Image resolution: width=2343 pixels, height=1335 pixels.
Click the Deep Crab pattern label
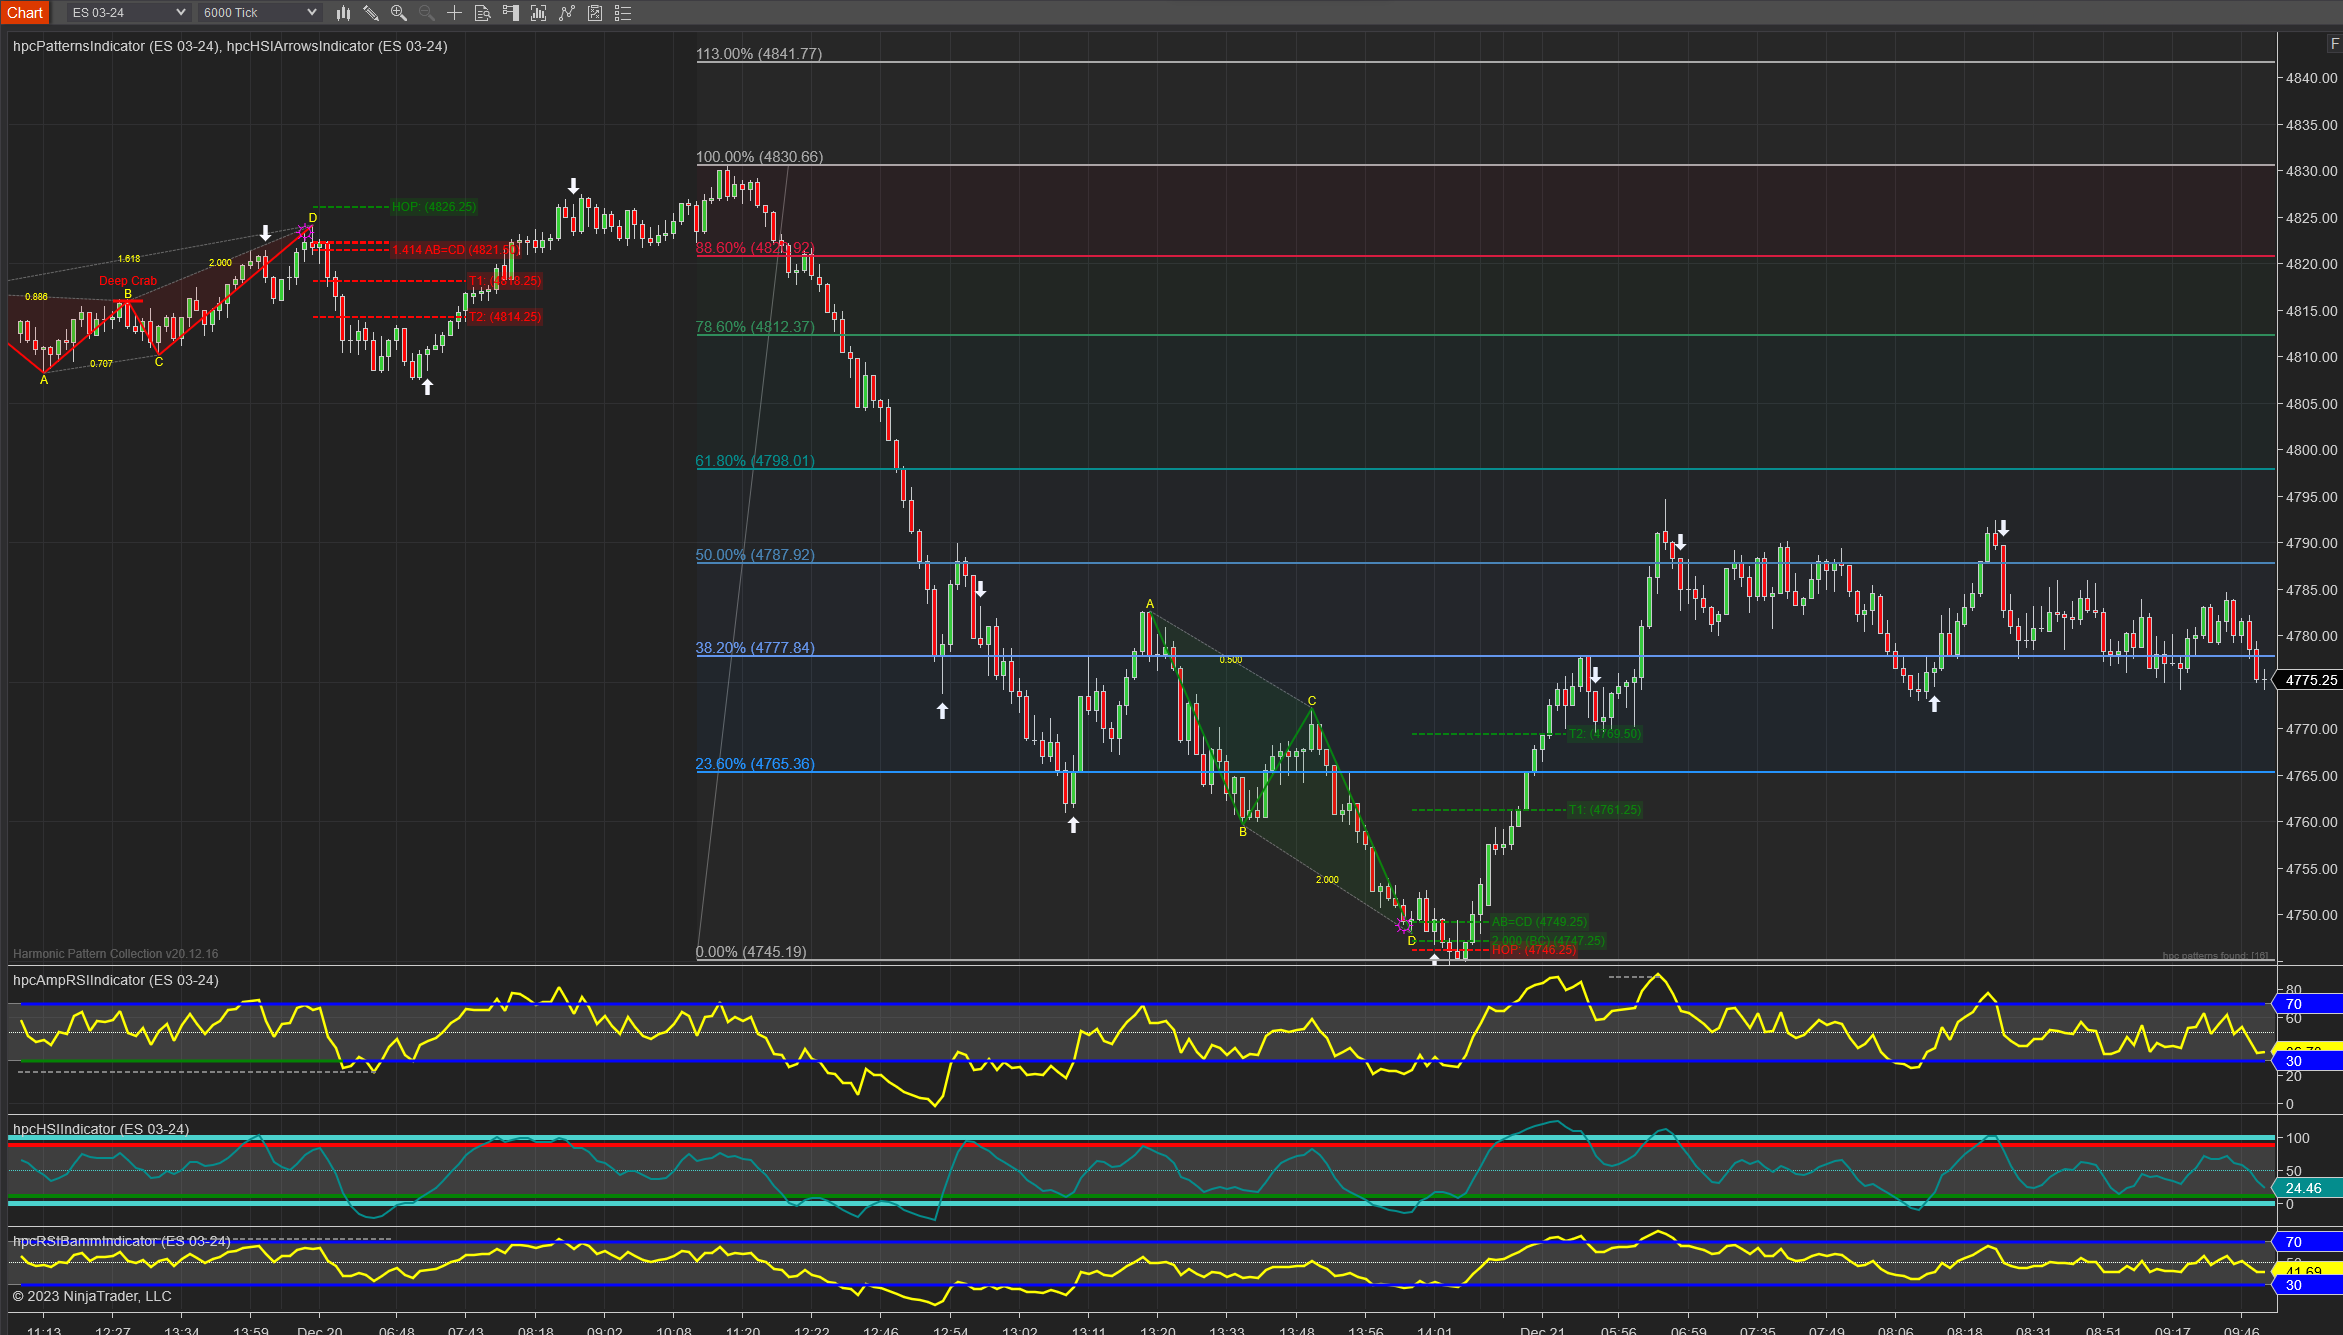[x=128, y=281]
